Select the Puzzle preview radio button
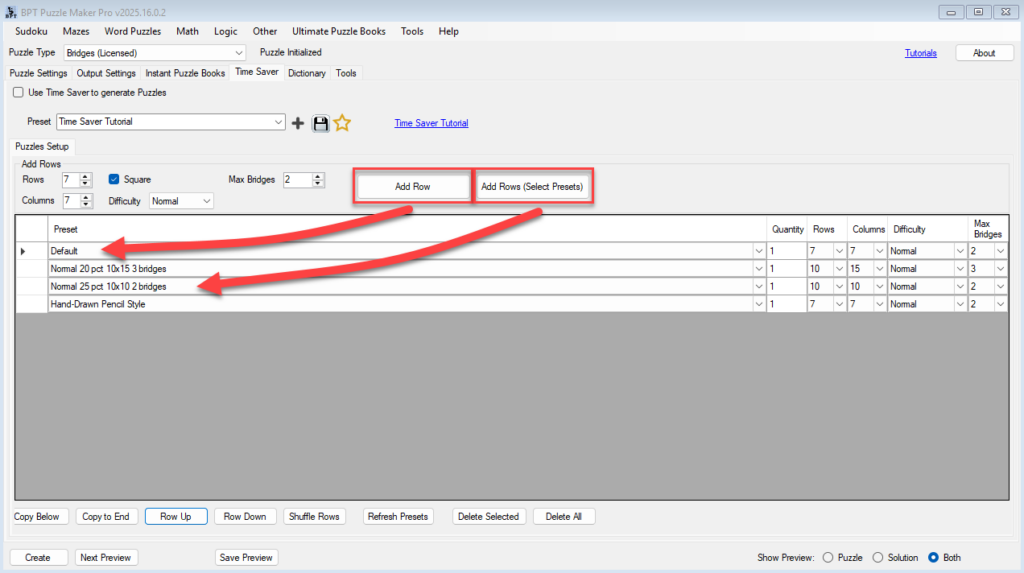 point(827,557)
